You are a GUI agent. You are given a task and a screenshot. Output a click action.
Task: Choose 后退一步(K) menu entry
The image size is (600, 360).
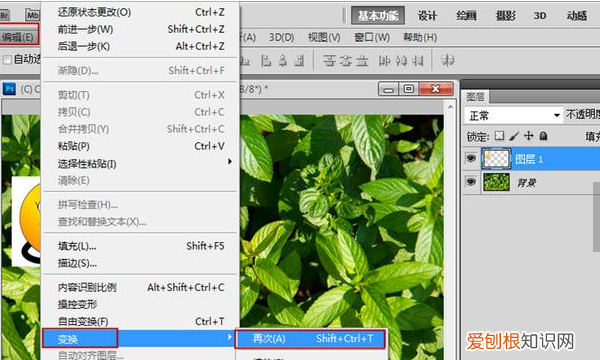140,46
